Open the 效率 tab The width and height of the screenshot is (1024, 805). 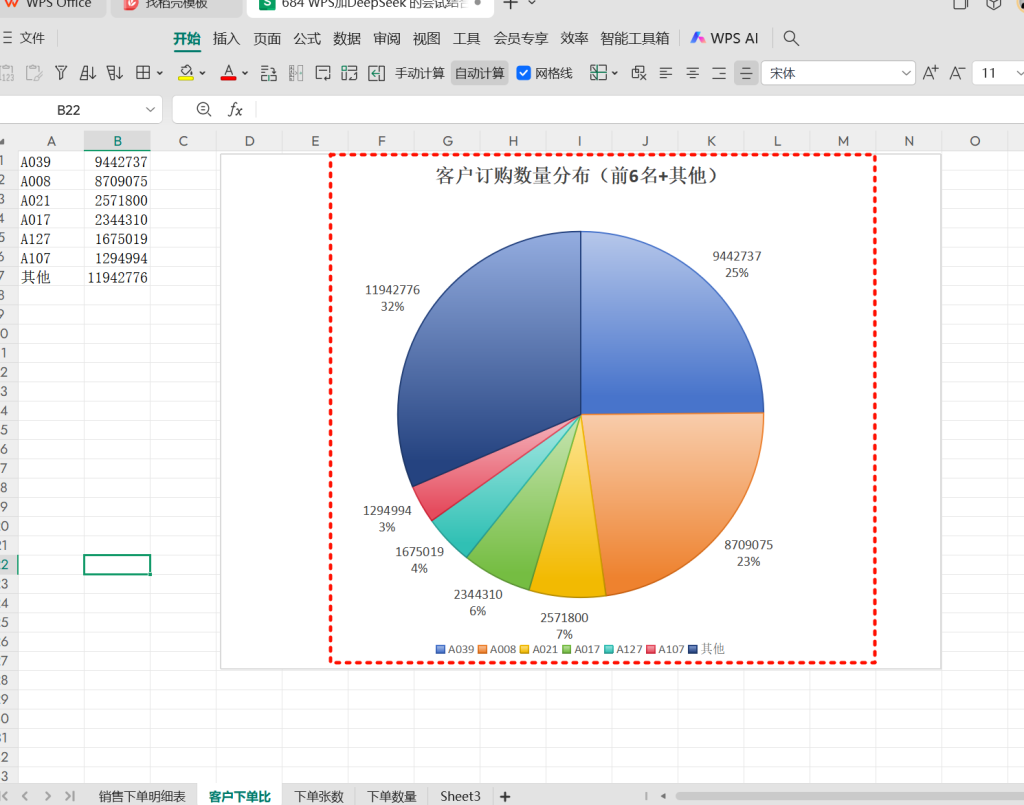tap(574, 39)
